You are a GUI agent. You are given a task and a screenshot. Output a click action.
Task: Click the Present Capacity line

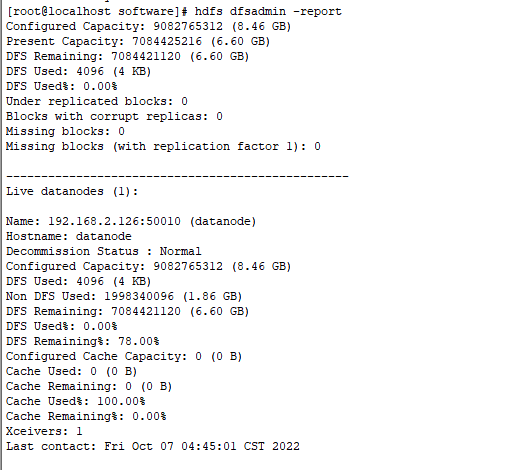point(138,41)
